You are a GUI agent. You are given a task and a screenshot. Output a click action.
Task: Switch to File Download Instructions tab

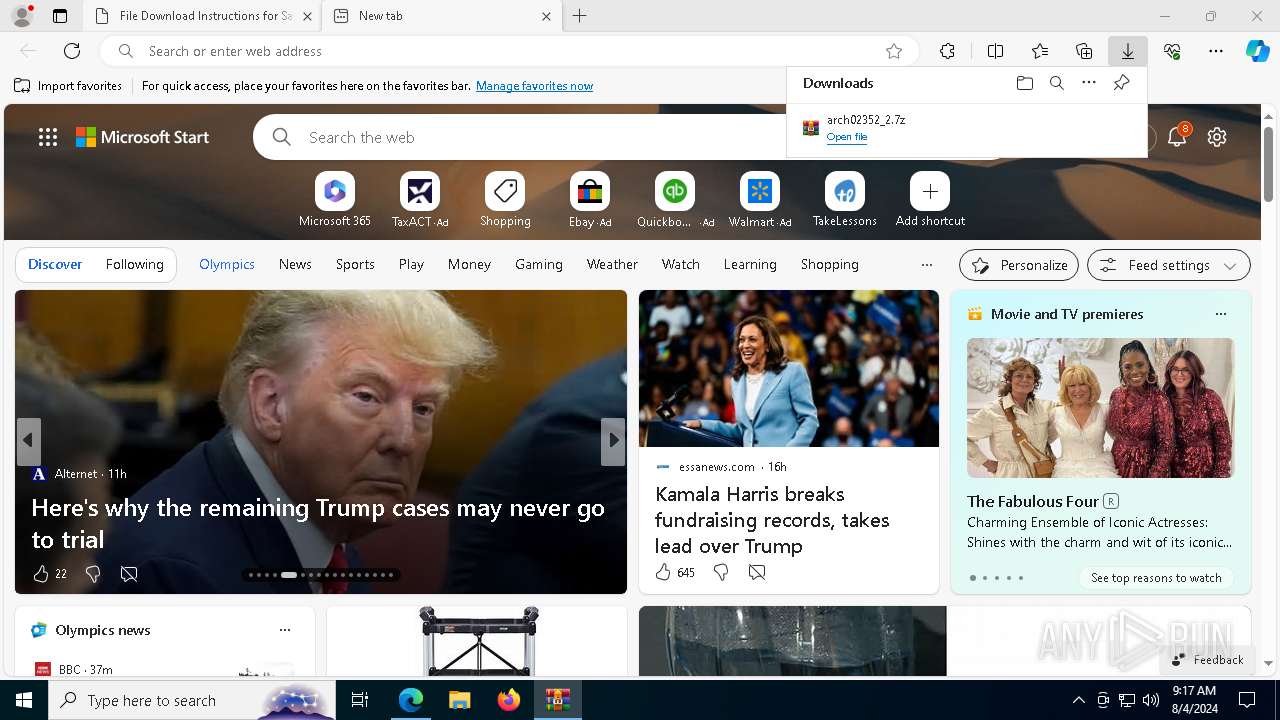click(x=203, y=16)
